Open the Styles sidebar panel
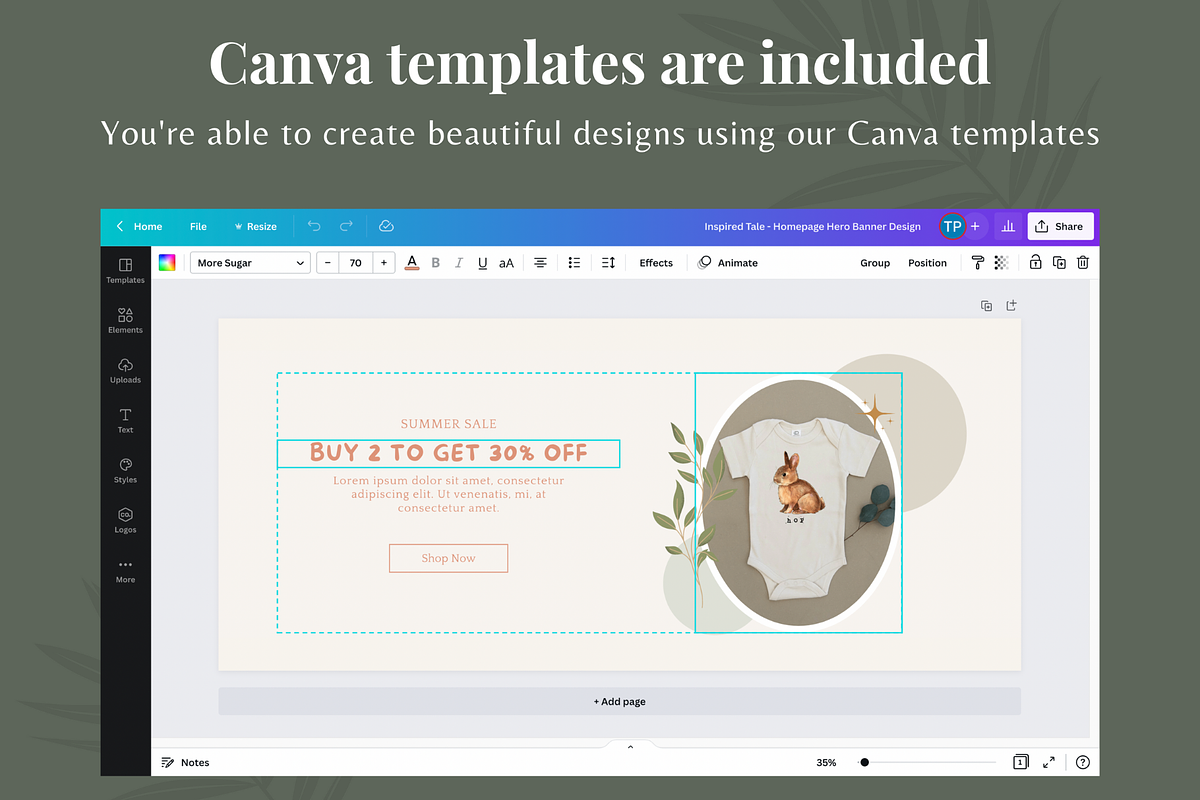 point(125,470)
